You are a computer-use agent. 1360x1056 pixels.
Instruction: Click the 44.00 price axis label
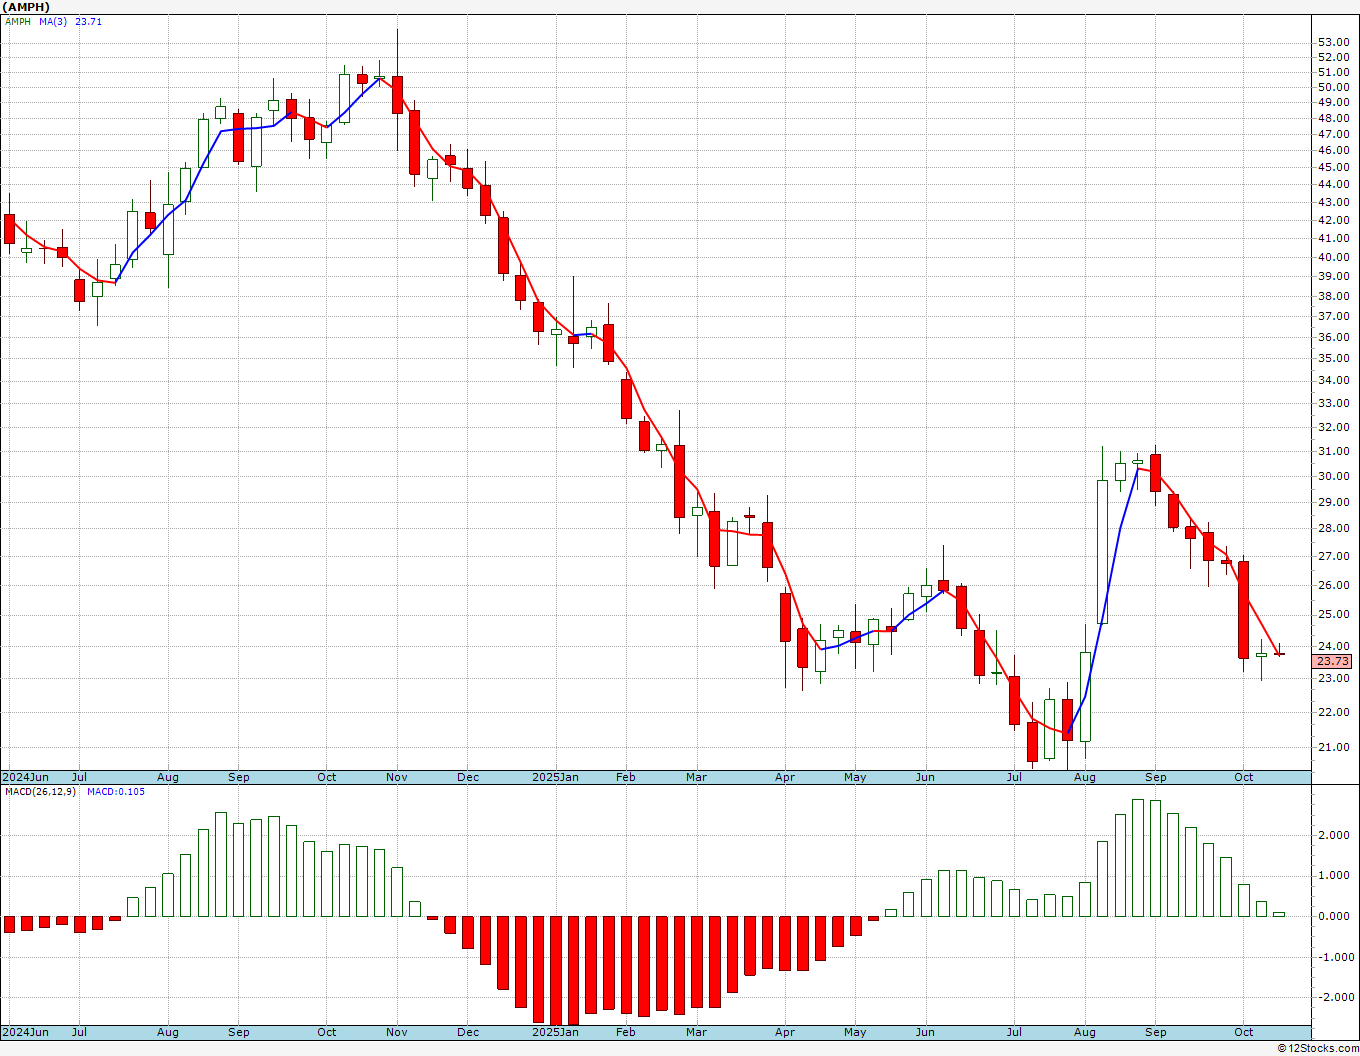pyautogui.click(x=1333, y=184)
